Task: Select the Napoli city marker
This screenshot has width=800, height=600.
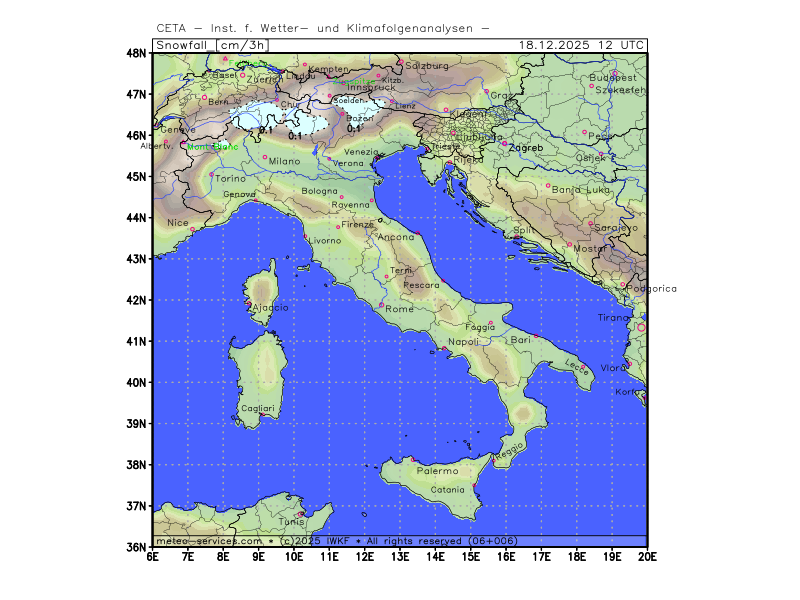Action: [444, 348]
